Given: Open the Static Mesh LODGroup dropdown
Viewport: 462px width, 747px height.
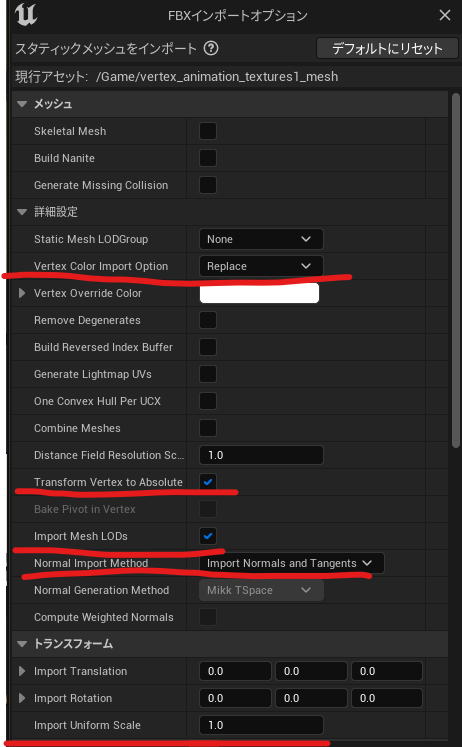Looking at the screenshot, I should [x=261, y=239].
